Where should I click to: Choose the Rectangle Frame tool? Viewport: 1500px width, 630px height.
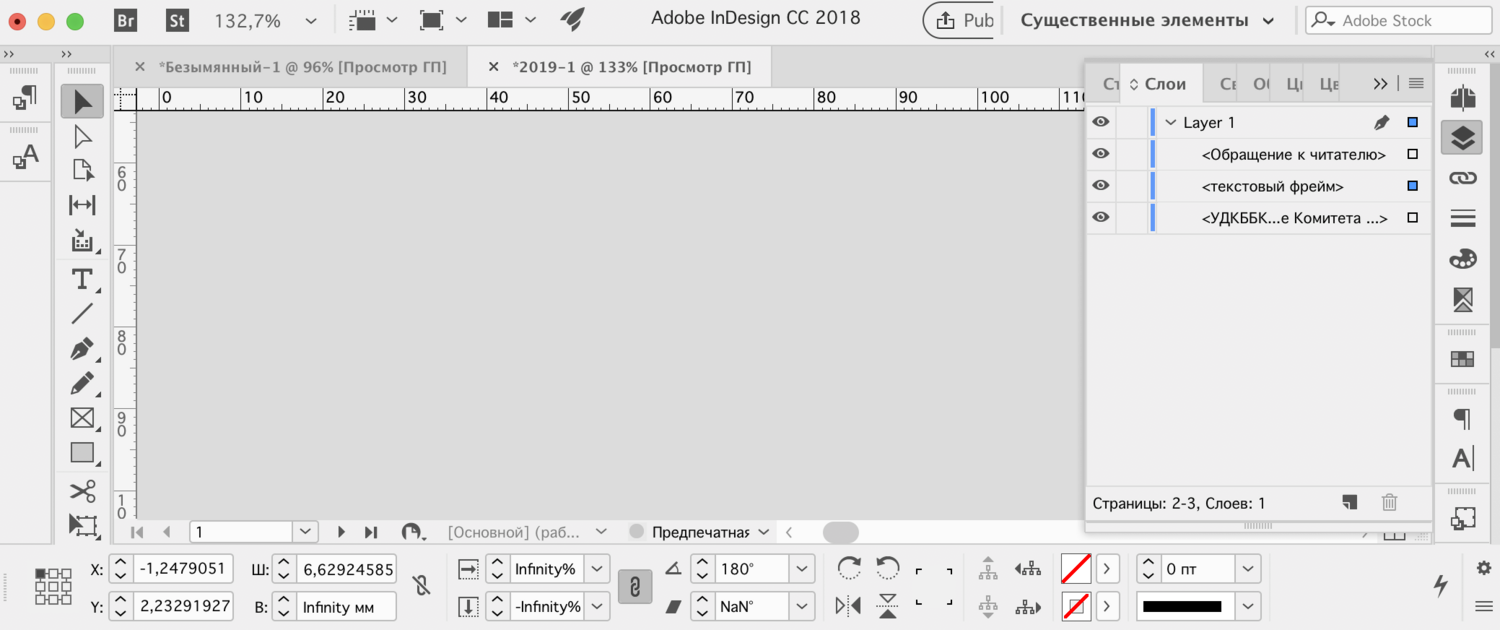[x=82, y=418]
